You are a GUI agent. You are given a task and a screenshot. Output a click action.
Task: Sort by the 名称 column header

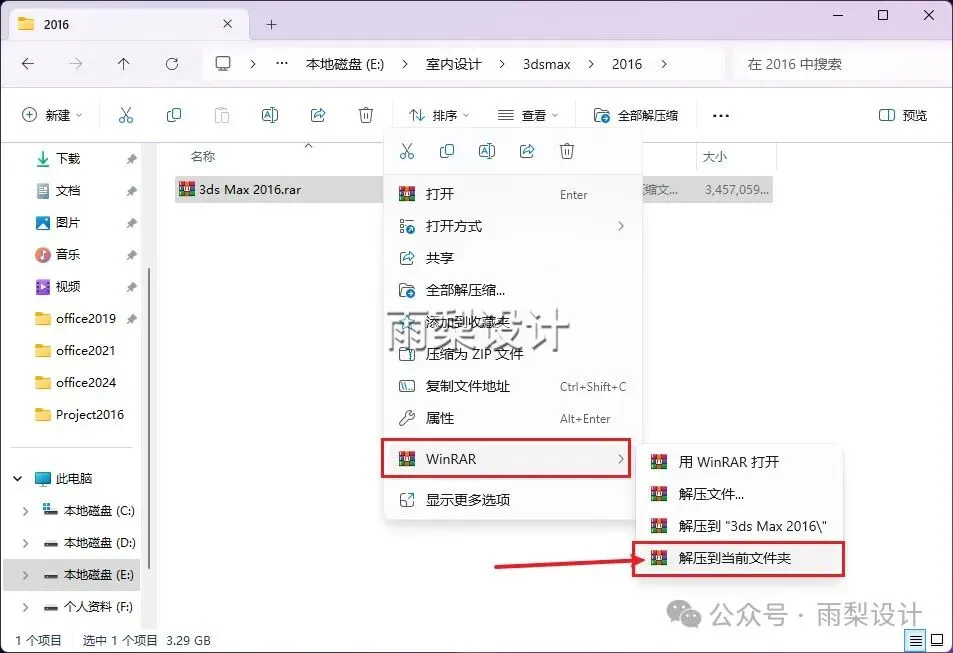203,157
